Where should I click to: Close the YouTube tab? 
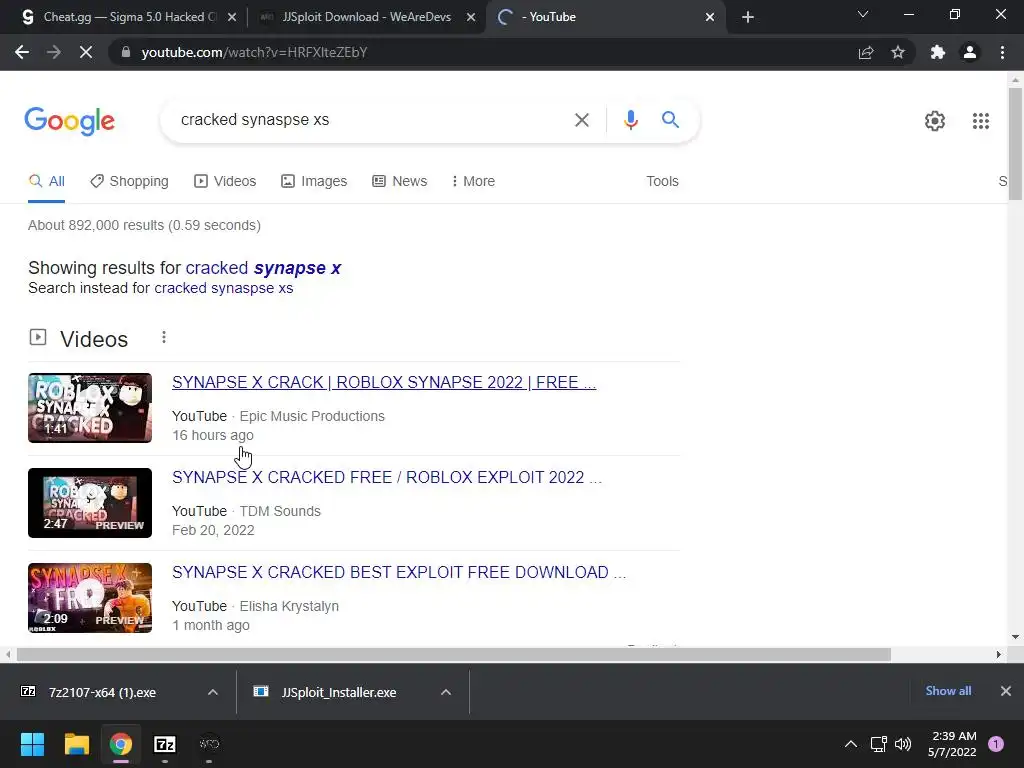click(x=710, y=17)
